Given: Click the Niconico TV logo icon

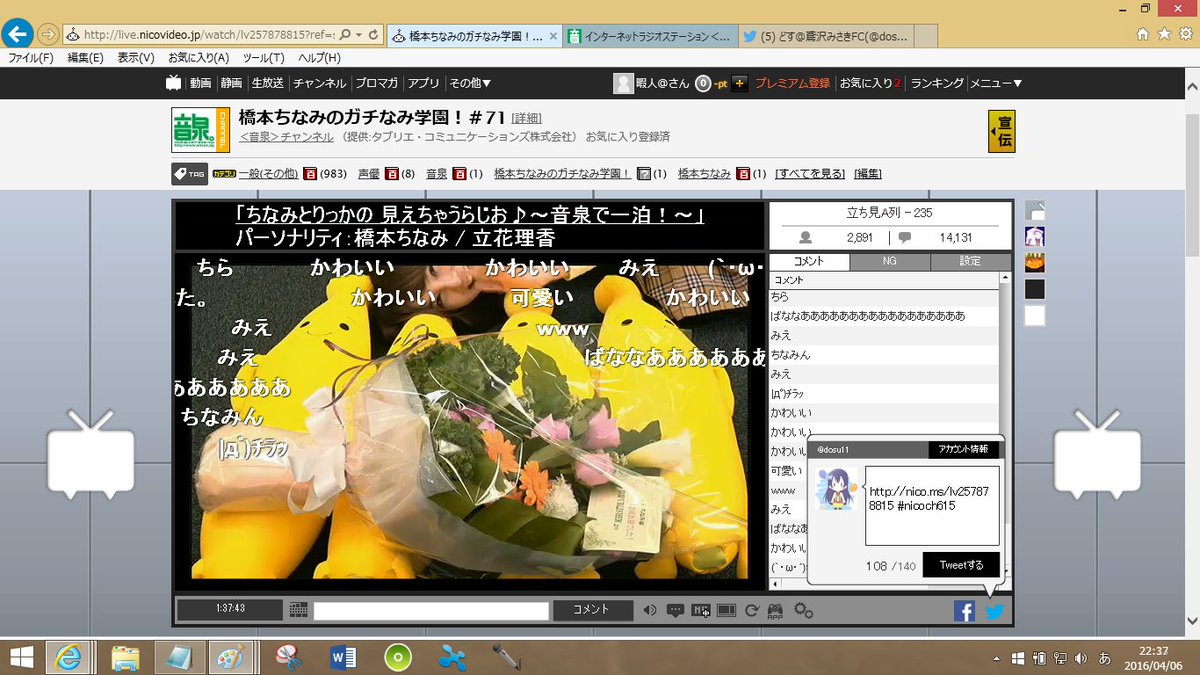Looking at the screenshot, I should pyautogui.click(x=174, y=83).
